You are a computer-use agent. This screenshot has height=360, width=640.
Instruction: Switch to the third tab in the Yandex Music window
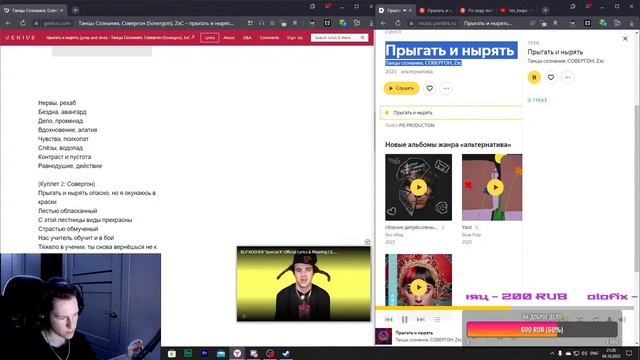(476, 10)
